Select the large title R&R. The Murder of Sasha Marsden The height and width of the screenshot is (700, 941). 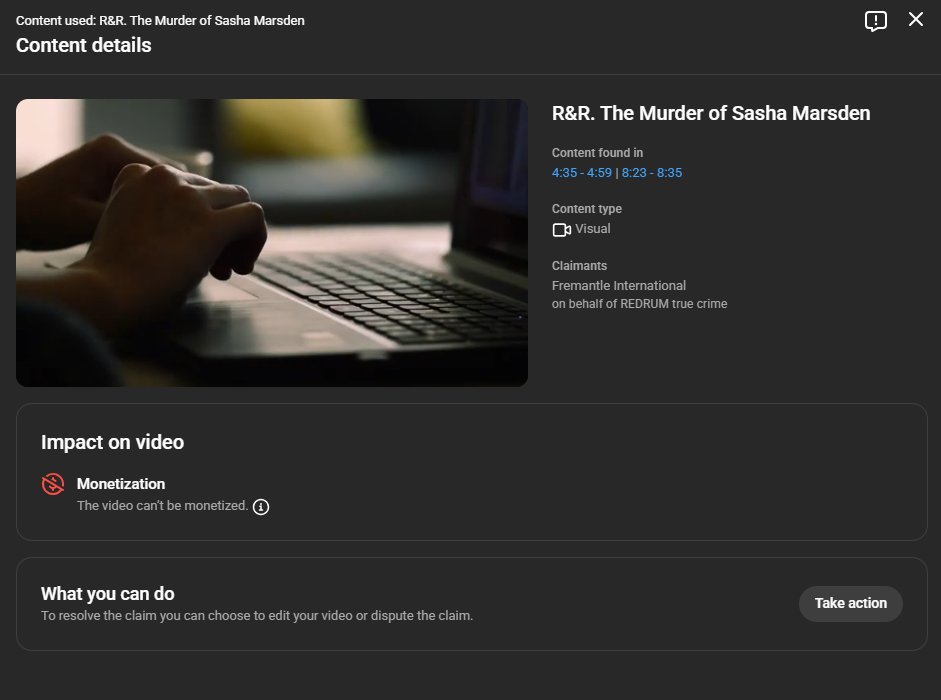[711, 113]
